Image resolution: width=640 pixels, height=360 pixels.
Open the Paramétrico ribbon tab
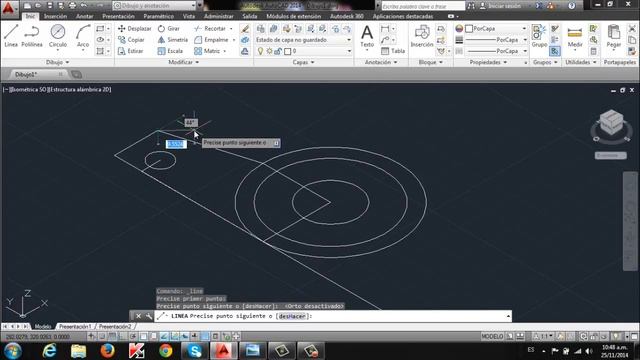158,16
